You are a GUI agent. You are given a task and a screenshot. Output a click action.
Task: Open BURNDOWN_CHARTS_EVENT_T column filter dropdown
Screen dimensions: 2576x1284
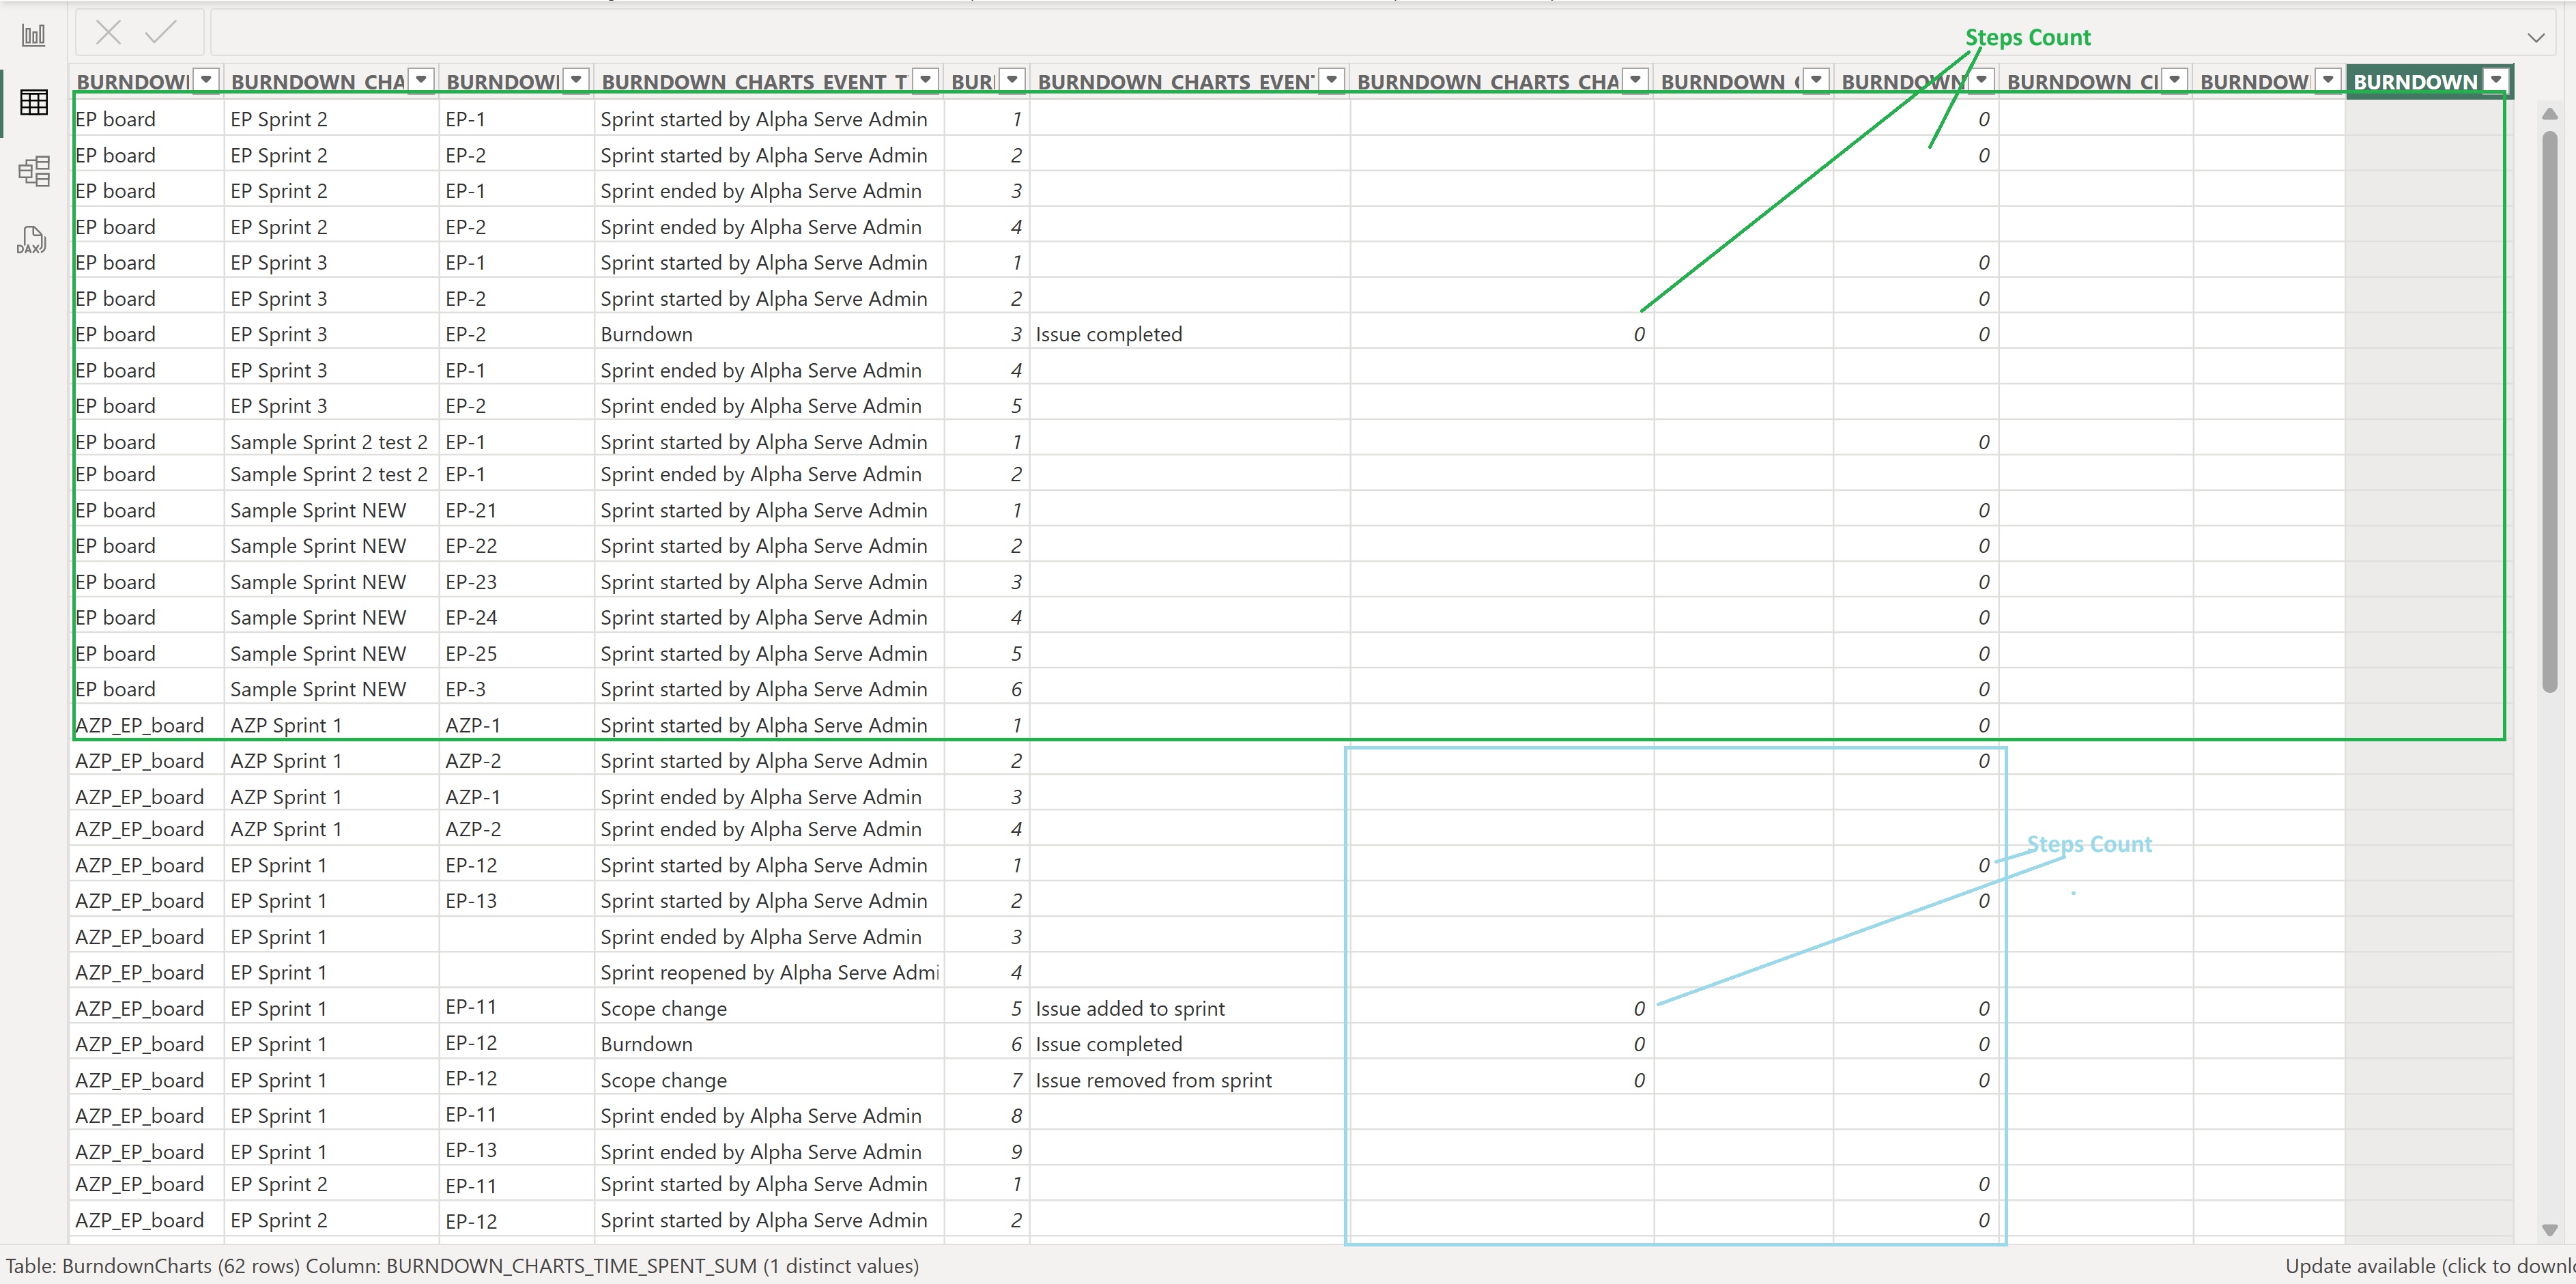926,80
